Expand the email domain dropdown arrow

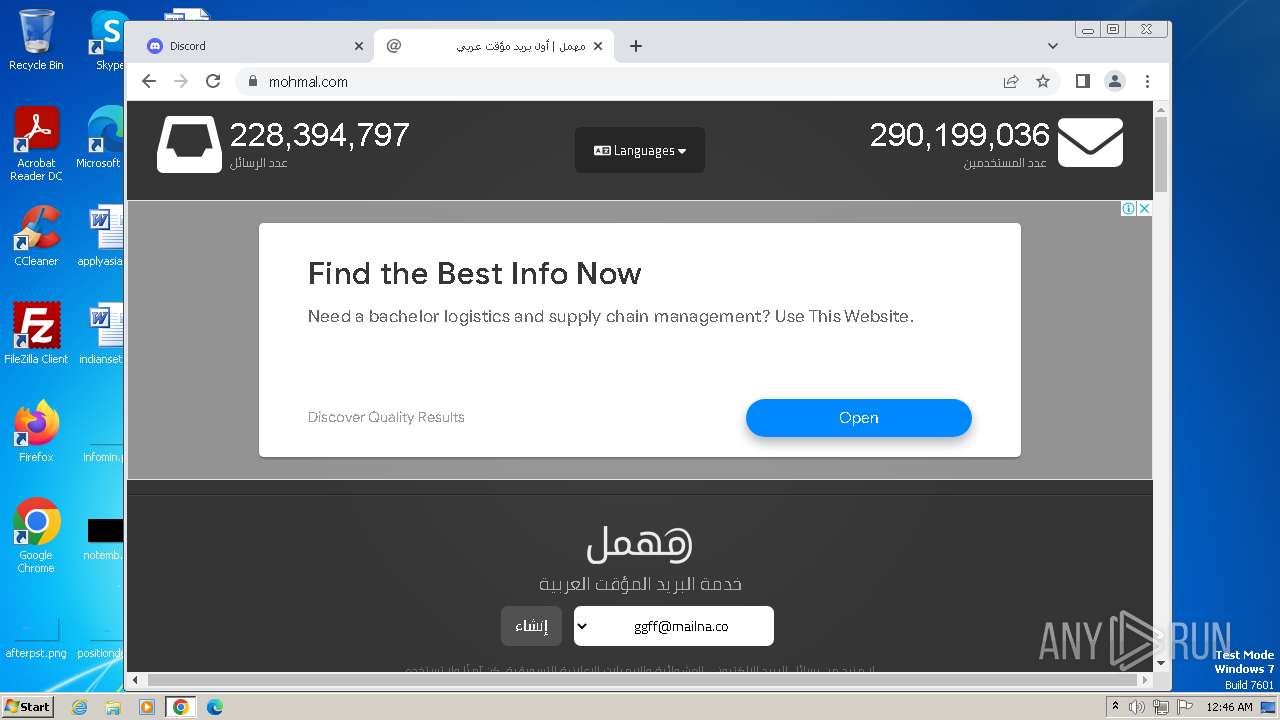(582, 627)
